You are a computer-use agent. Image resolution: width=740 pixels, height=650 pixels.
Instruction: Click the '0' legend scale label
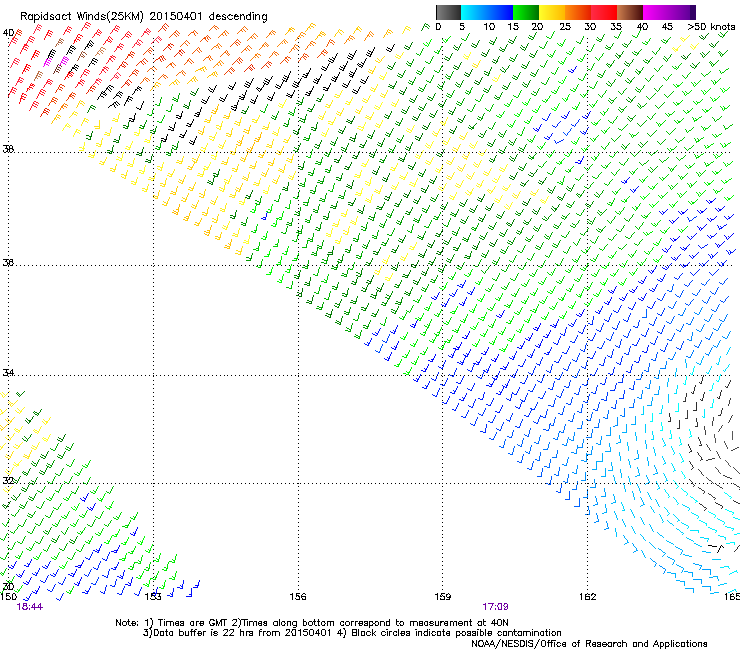click(x=438, y=26)
